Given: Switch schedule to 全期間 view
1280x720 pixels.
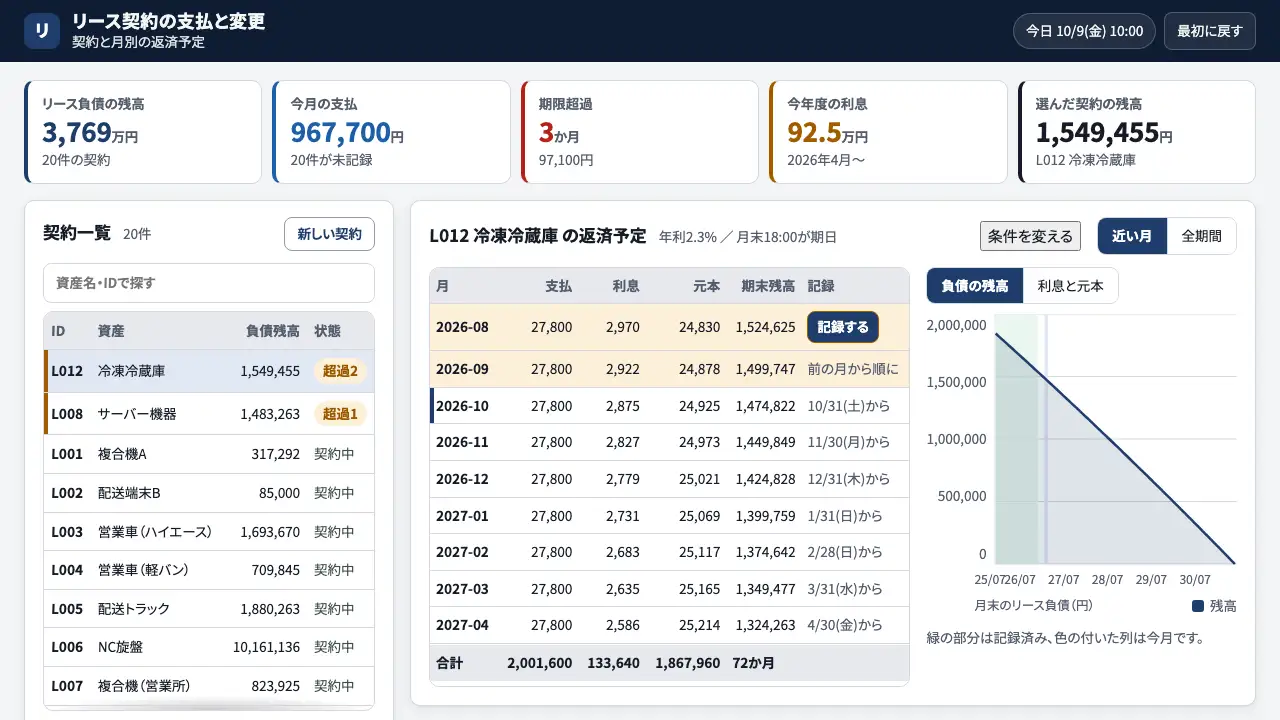Looking at the screenshot, I should (x=1201, y=236).
